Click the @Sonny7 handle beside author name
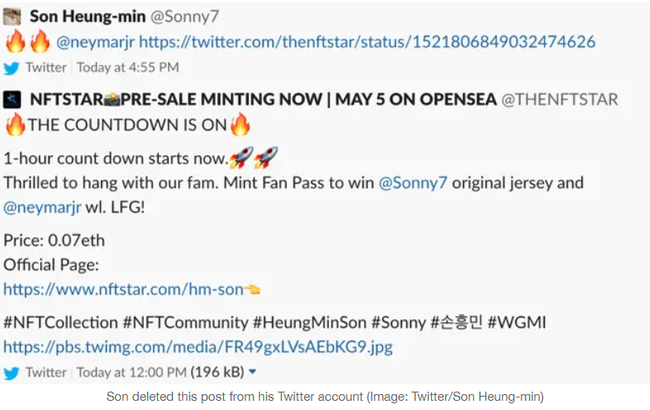Screen dimensions: 650x410 [188, 16]
